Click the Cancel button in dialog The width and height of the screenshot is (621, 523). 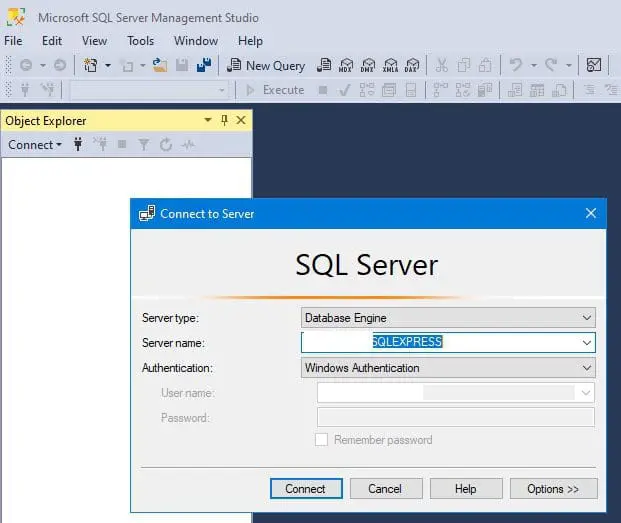(386, 489)
